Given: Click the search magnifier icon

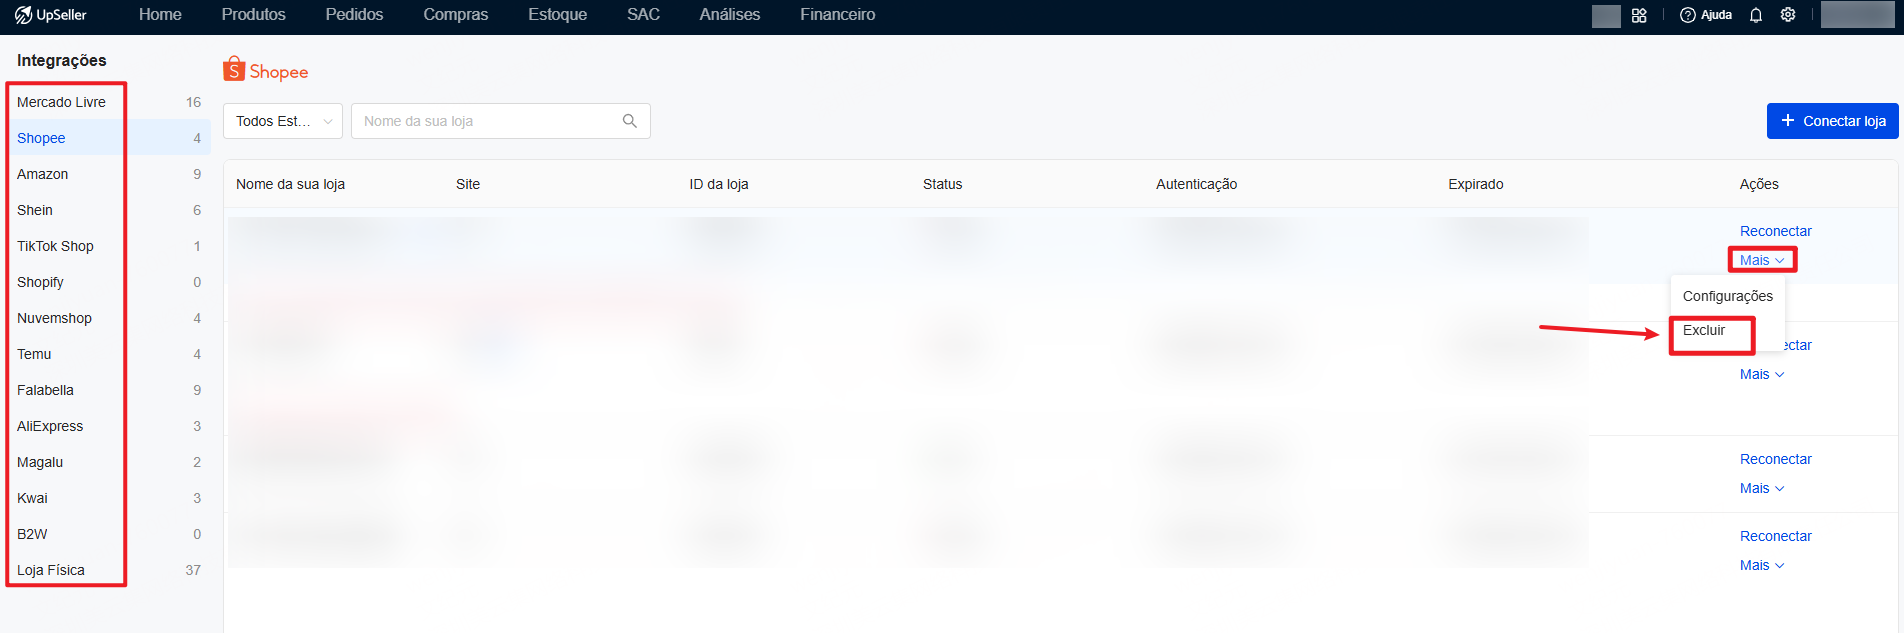Looking at the screenshot, I should click(x=630, y=121).
